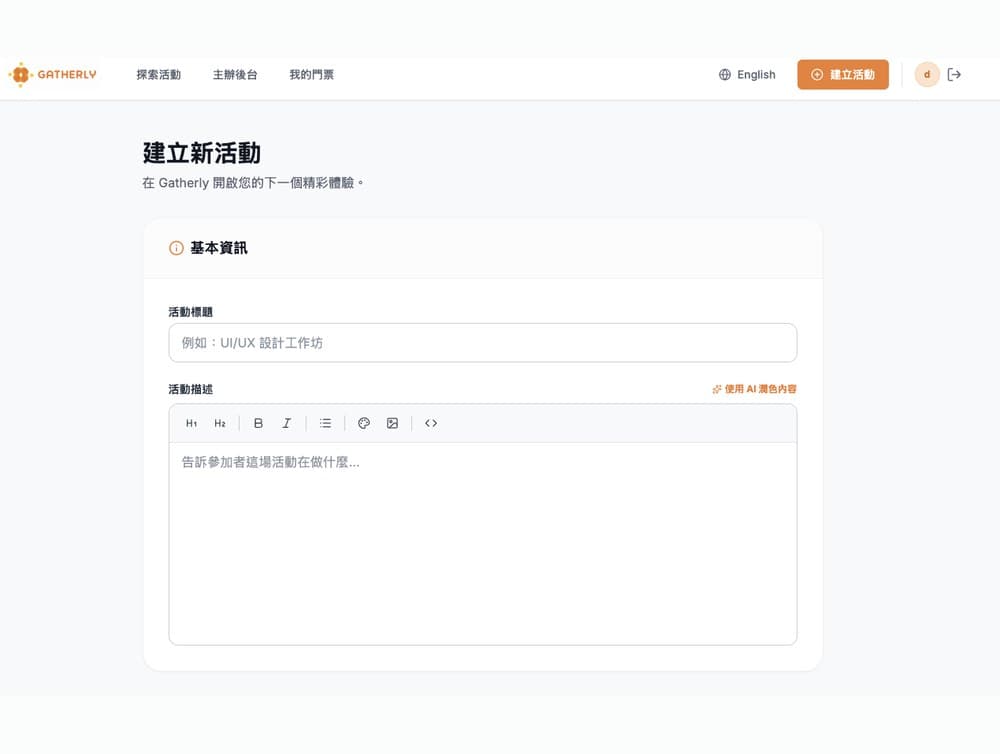The image size is (1000, 754).
Task: Use AI 潤色內容 link
Action: point(754,388)
